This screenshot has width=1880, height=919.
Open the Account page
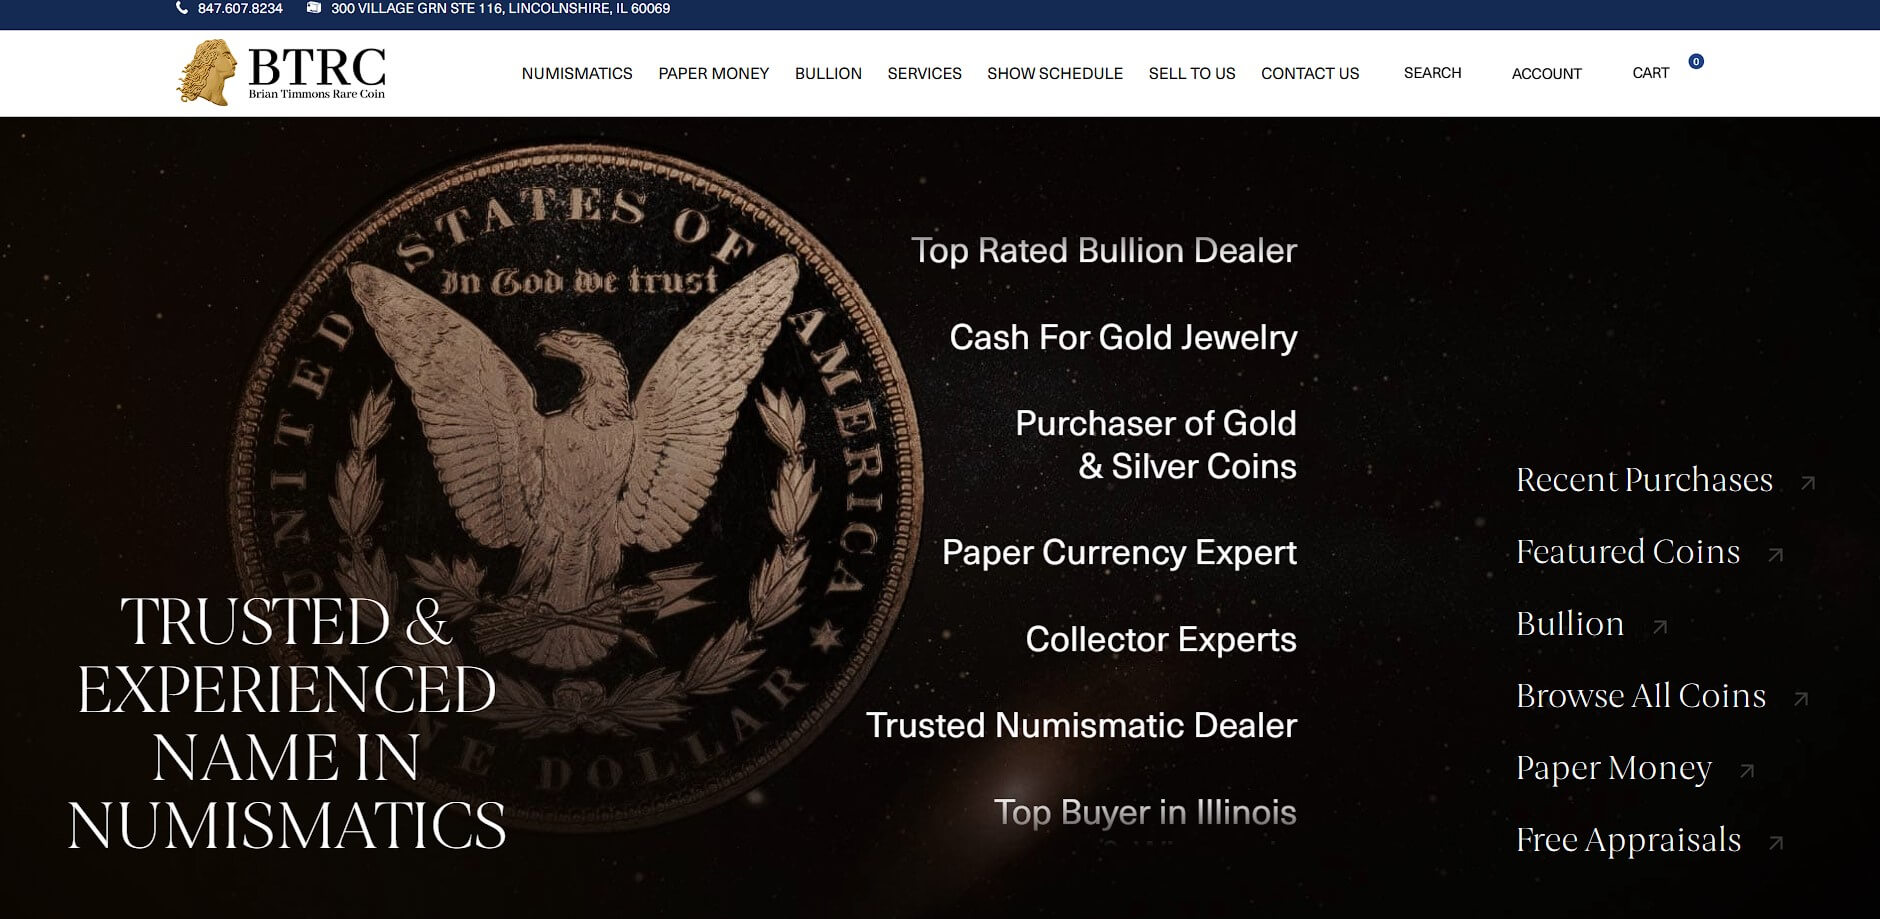click(x=1546, y=74)
